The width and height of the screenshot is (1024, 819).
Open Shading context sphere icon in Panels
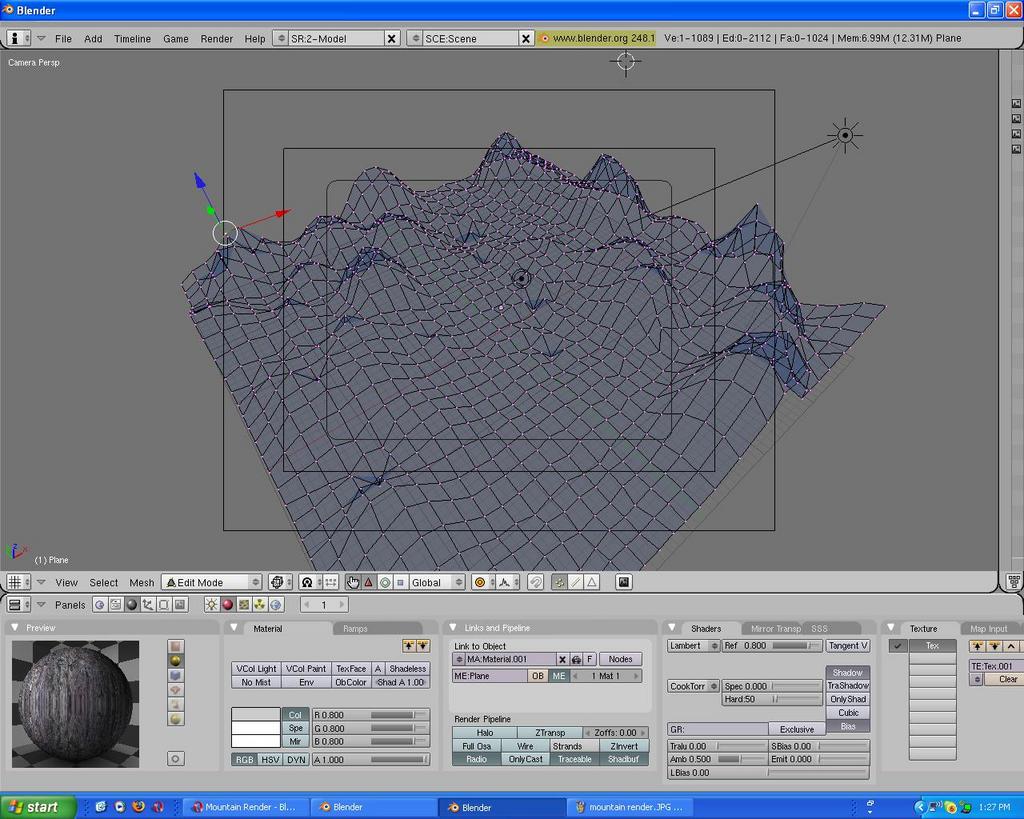tap(132, 605)
